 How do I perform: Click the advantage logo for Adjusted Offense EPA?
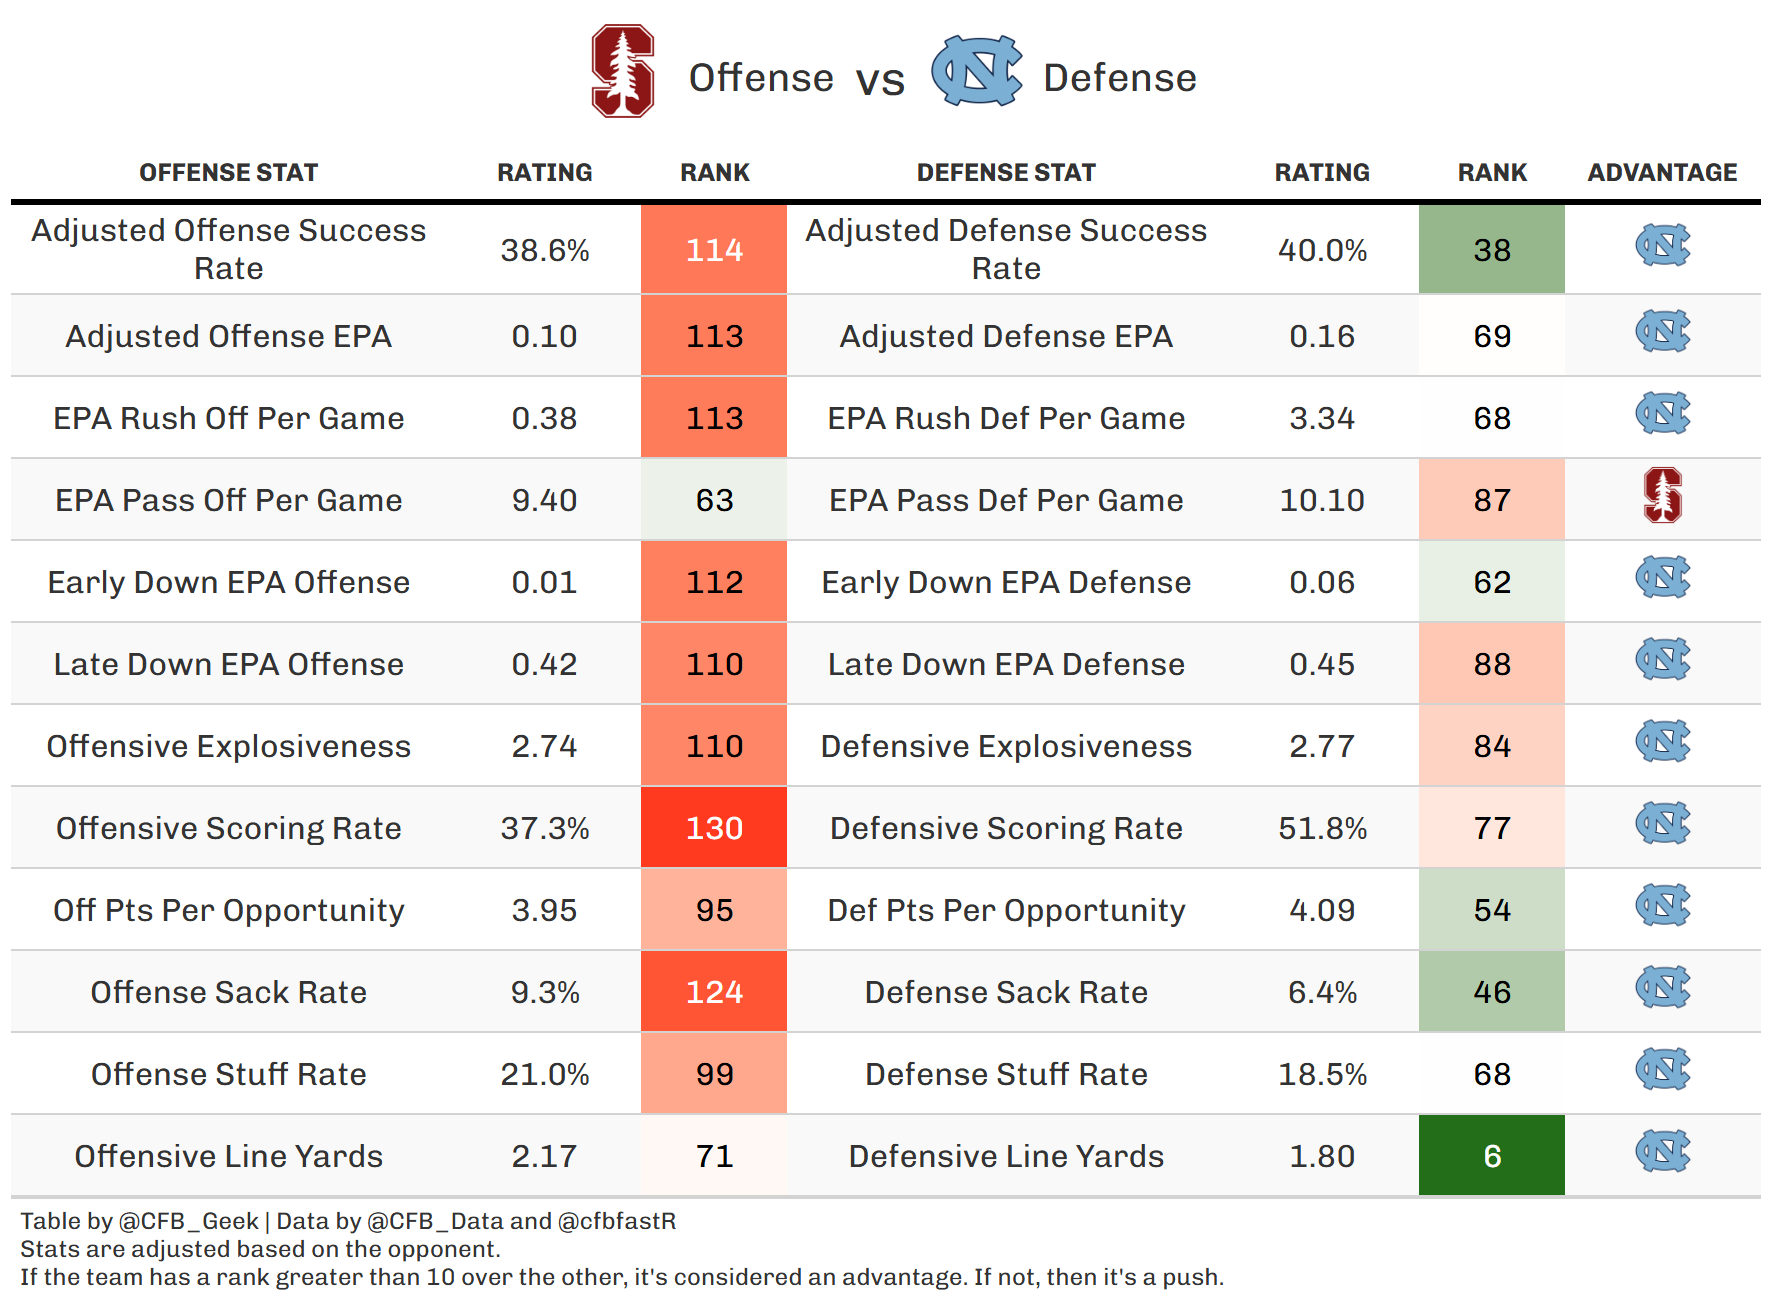click(1662, 331)
